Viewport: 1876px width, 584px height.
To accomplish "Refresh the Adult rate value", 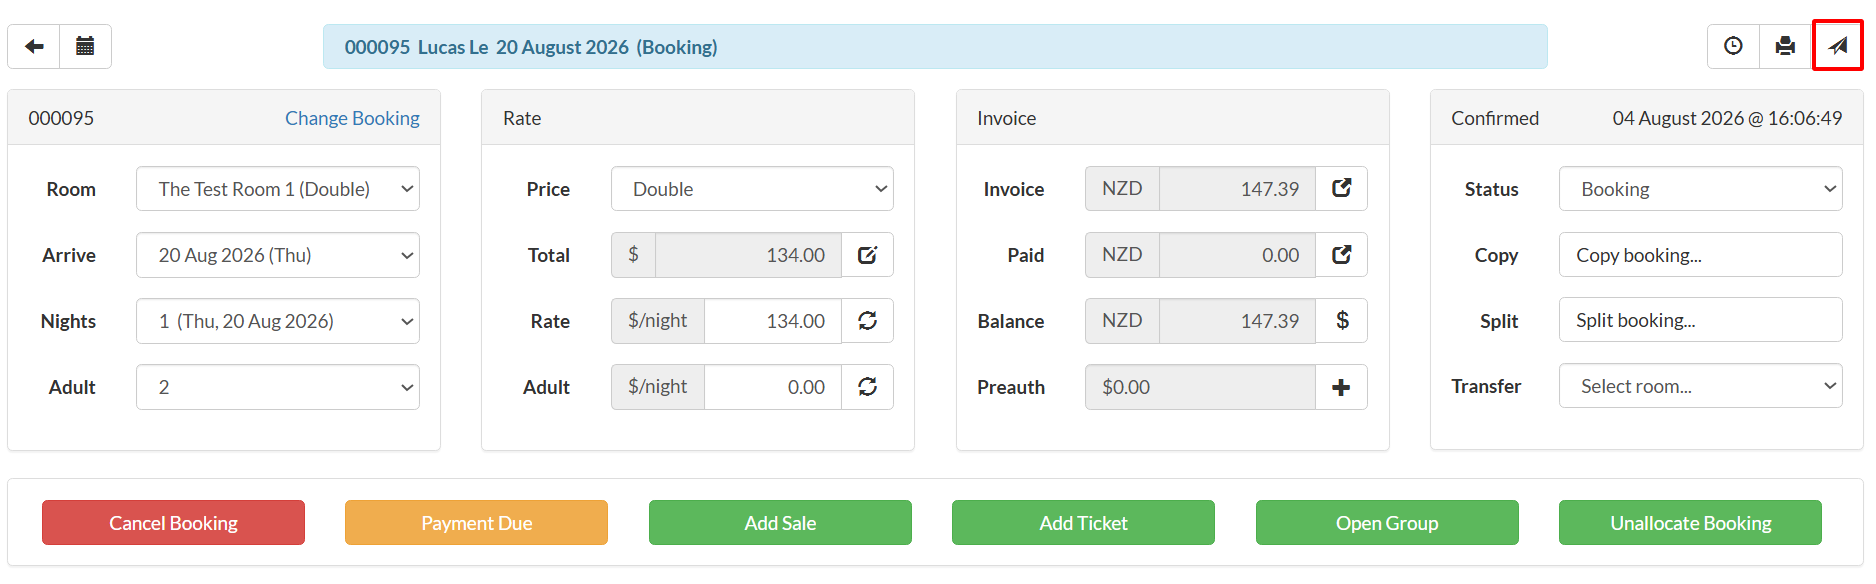I will 867,387.
